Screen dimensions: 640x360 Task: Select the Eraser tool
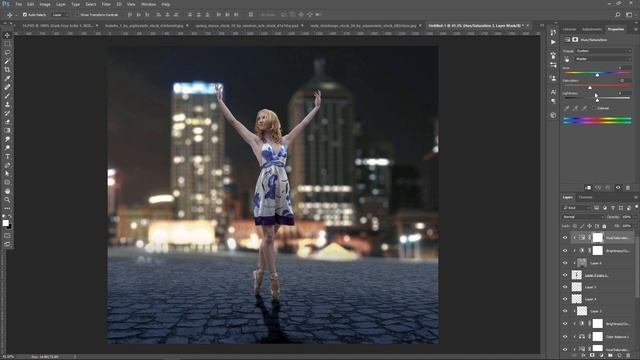tap(7, 122)
